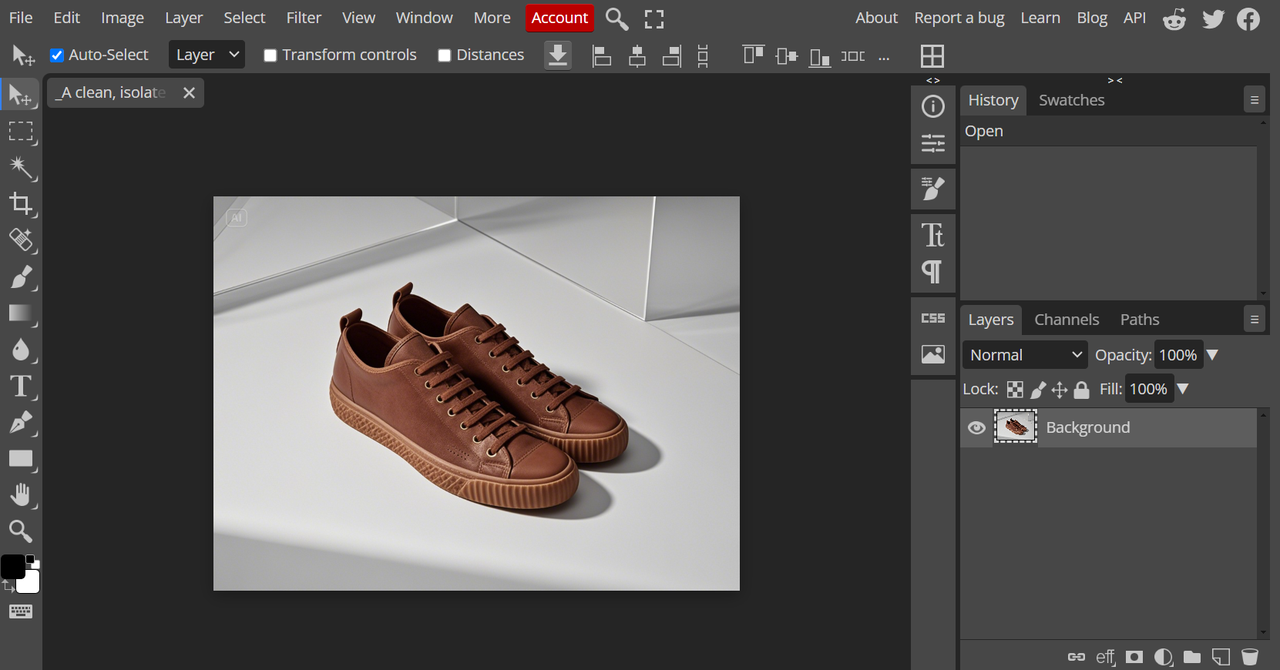Align bottom edges icon

click(820, 56)
